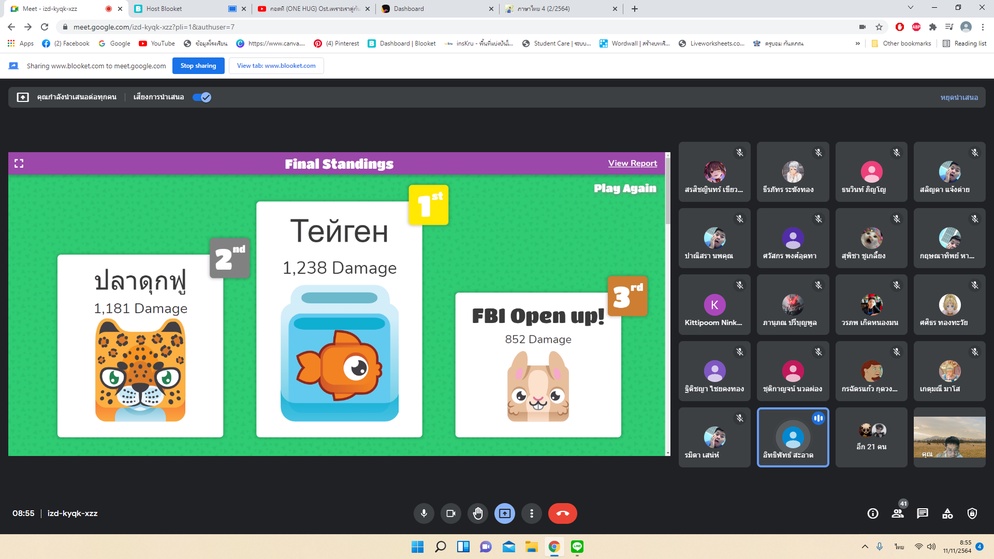The image size is (994, 559).
Task: Mute the microphone in Meet controls
Action: point(423,513)
